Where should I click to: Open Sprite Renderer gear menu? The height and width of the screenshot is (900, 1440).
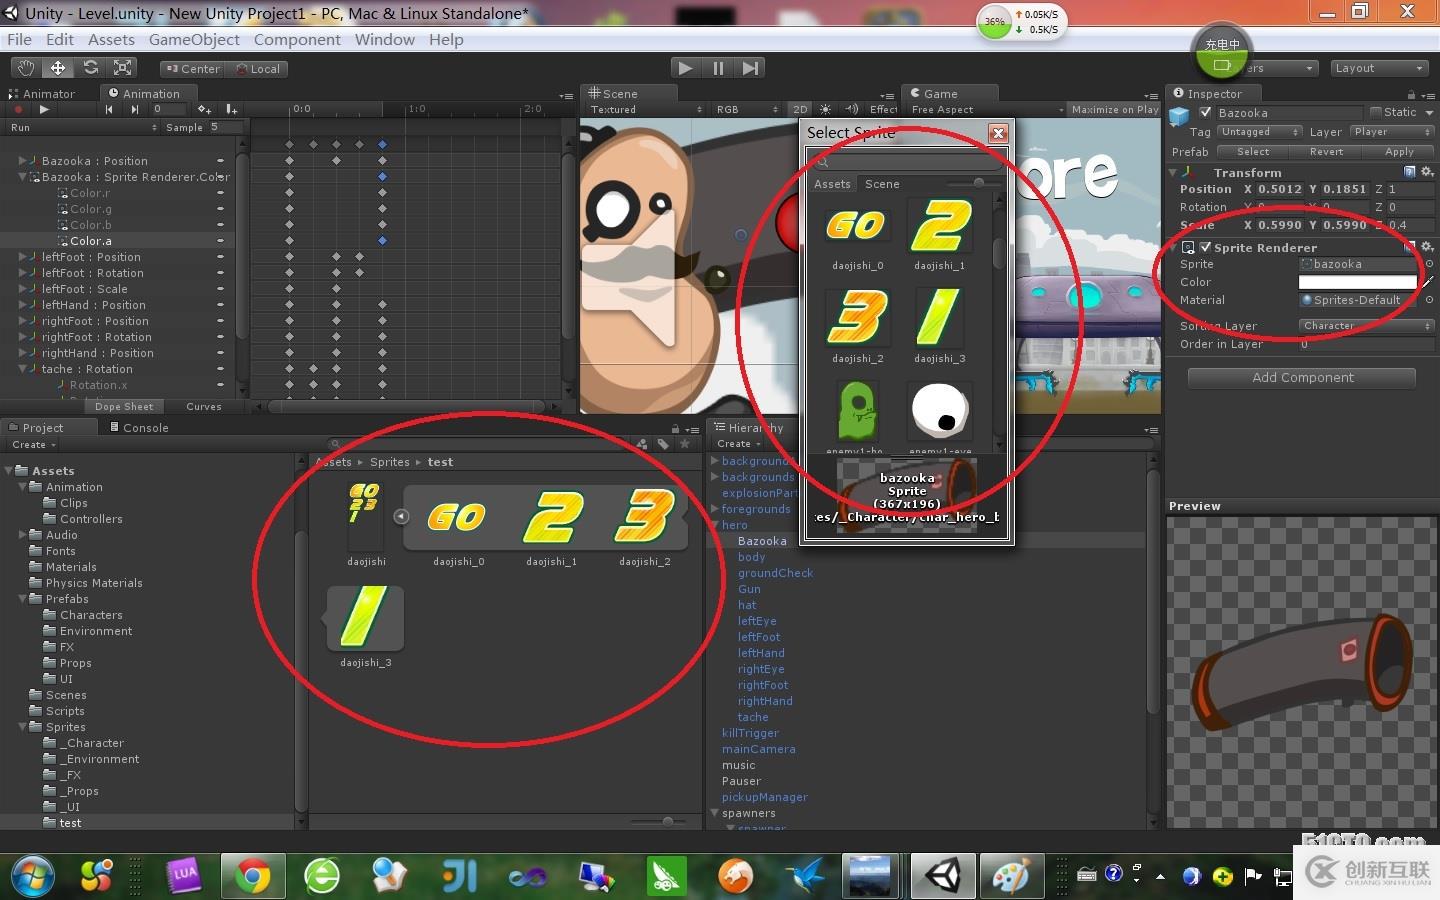(1428, 247)
